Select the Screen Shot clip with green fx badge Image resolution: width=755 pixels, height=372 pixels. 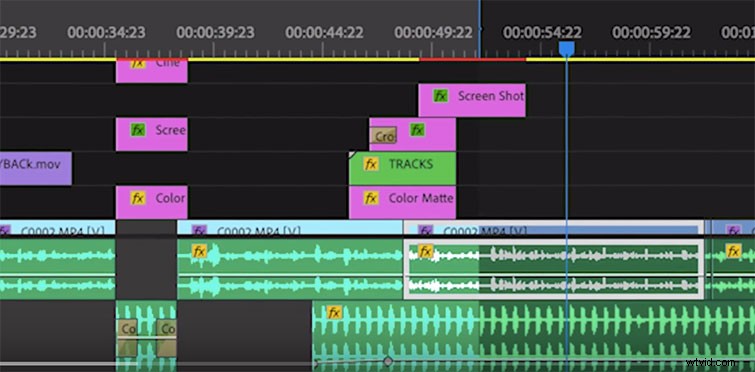pyautogui.click(x=472, y=100)
